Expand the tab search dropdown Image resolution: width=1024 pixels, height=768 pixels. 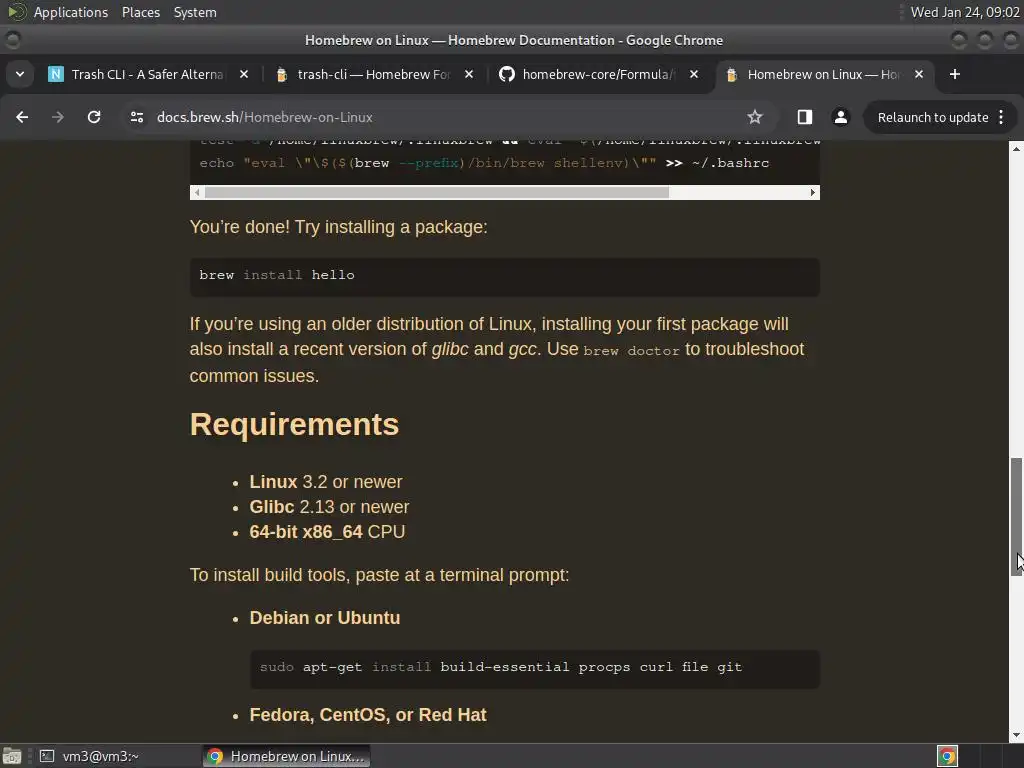tap(20, 74)
